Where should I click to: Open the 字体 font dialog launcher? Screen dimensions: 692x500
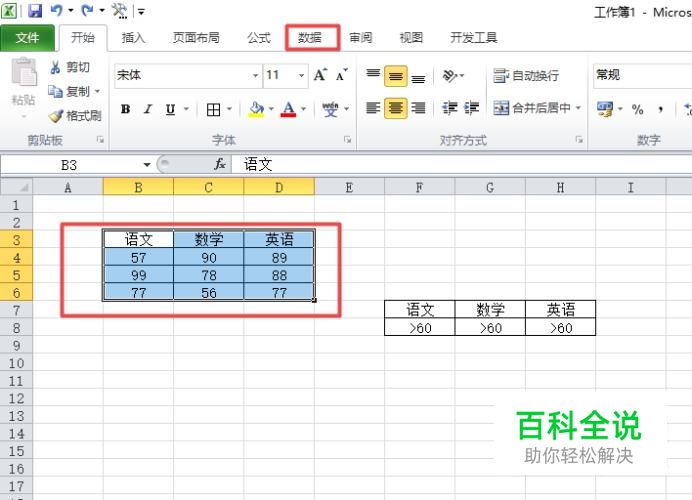pyautogui.click(x=348, y=140)
